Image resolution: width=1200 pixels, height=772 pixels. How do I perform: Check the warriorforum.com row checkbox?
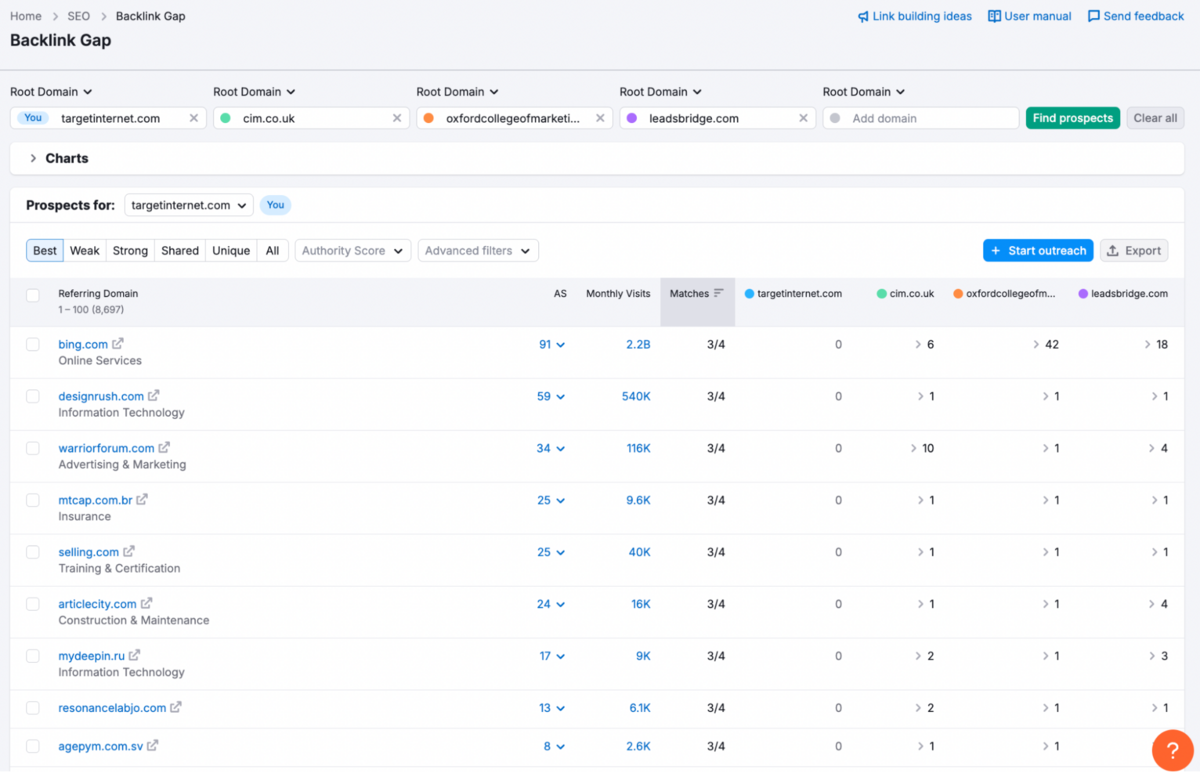[x=33, y=448]
